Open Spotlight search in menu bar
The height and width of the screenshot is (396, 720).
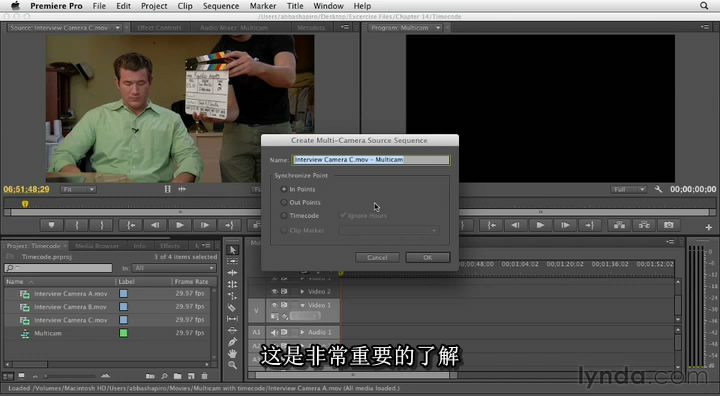click(704, 6)
